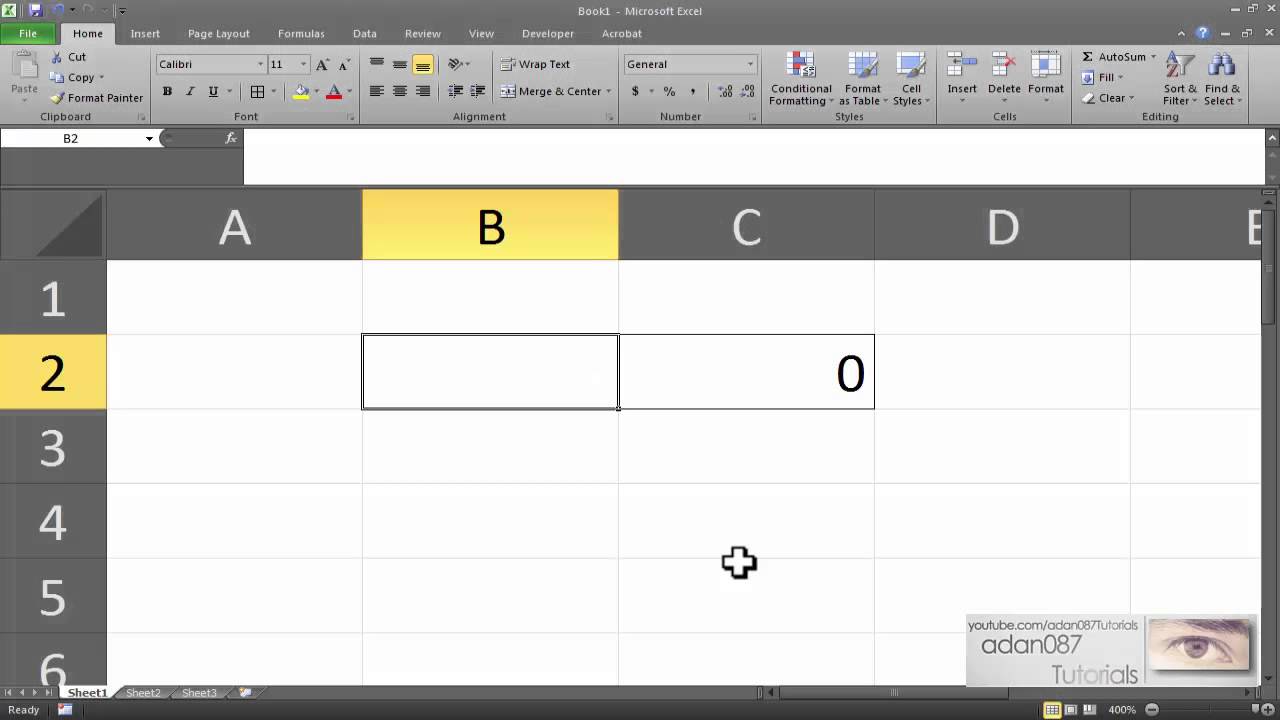Click the Fill Color yellow swatch
This screenshot has width=1280, height=720.
301,91
